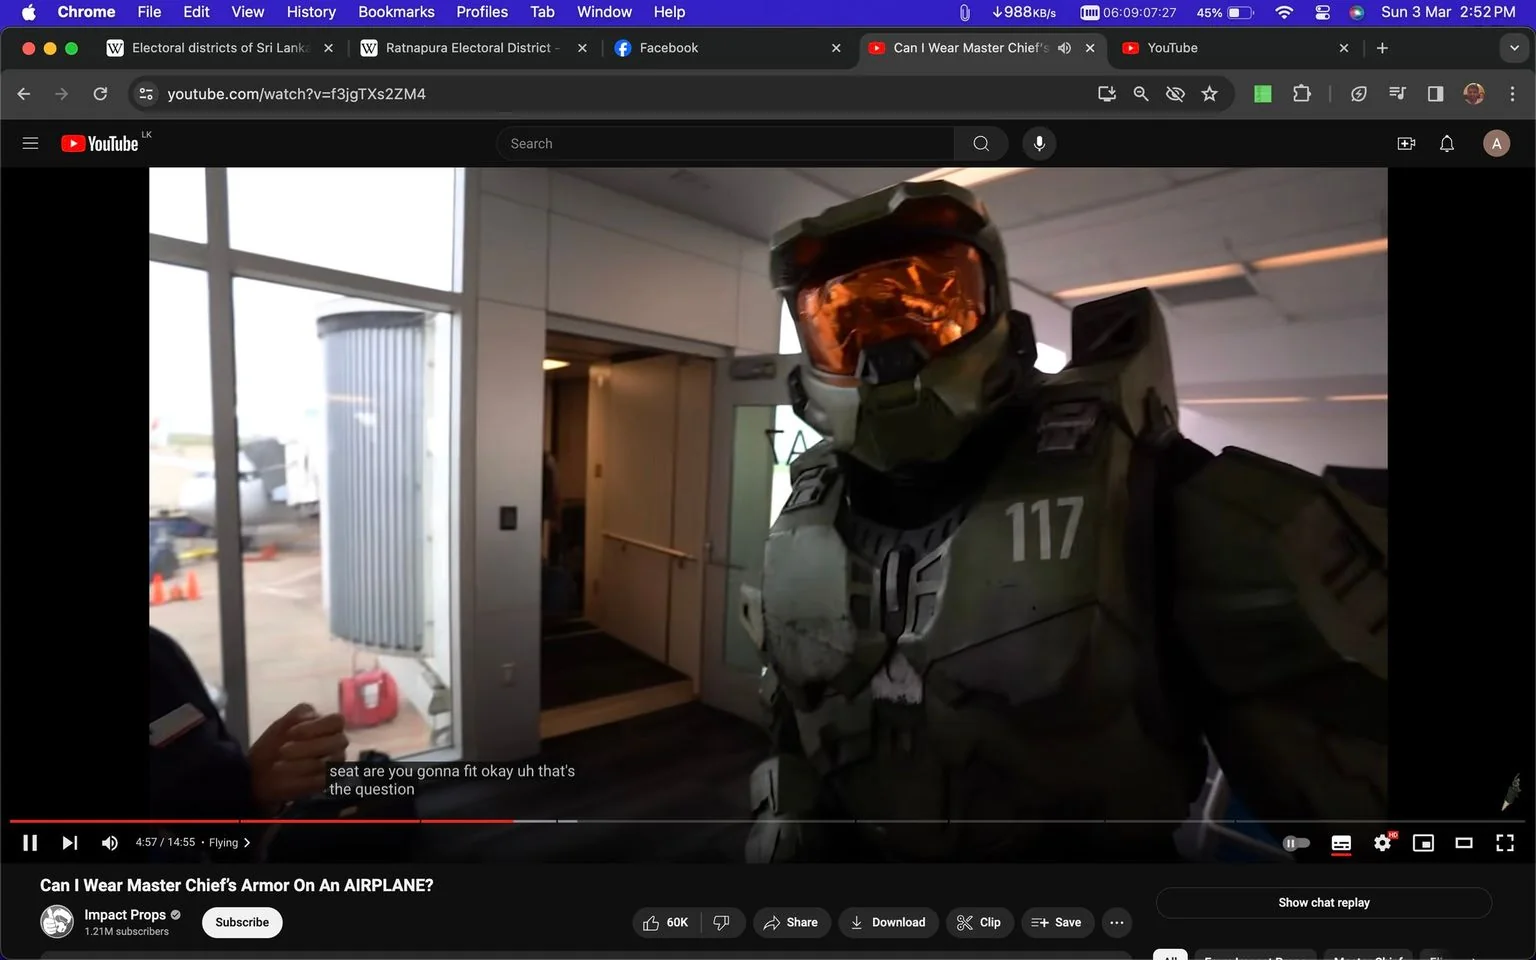
Task: Open more actions ellipsis menu
Action: (1117, 922)
